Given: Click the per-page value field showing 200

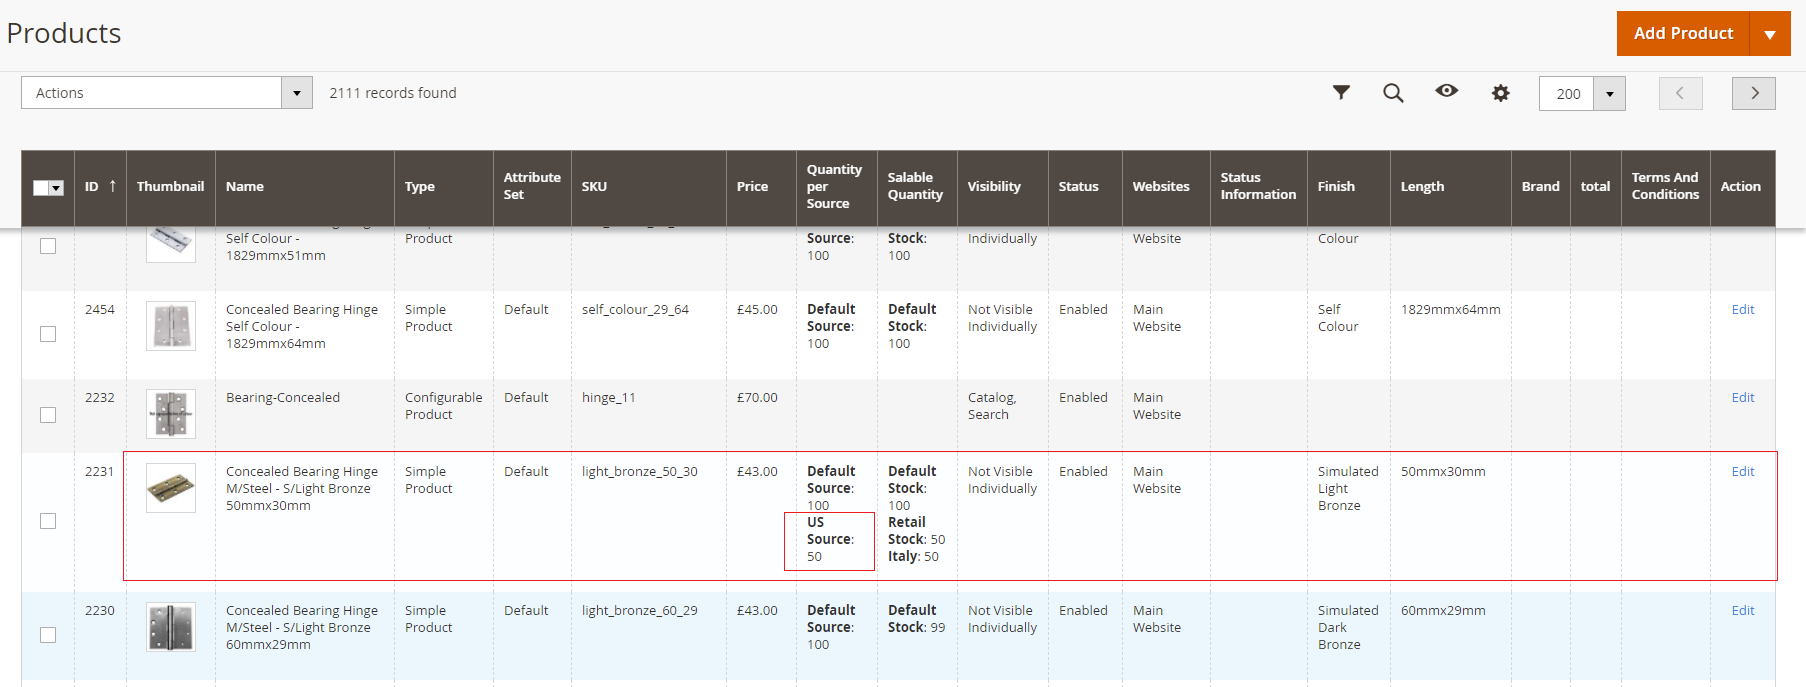Looking at the screenshot, I should [1567, 94].
